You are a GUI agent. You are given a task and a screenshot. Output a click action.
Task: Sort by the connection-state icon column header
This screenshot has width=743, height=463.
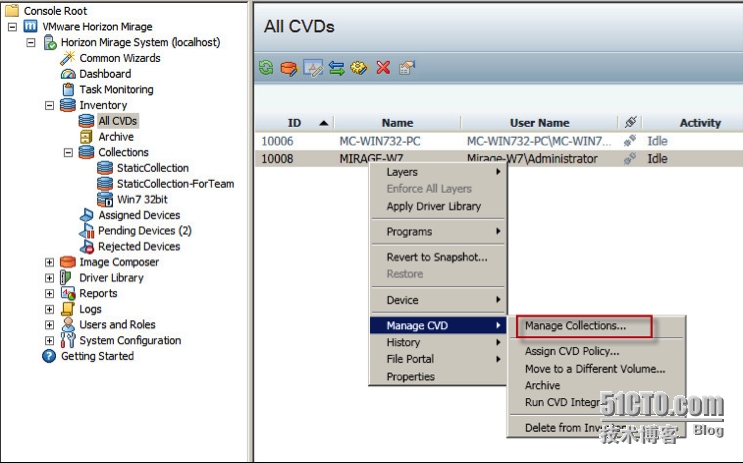tap(630, 122)
